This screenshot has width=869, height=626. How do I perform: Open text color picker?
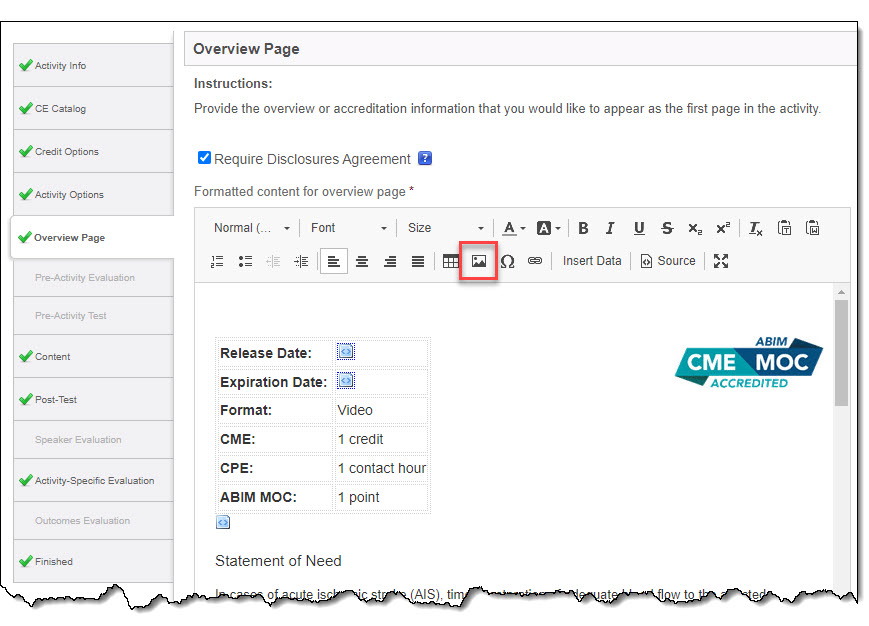(513, 228)
